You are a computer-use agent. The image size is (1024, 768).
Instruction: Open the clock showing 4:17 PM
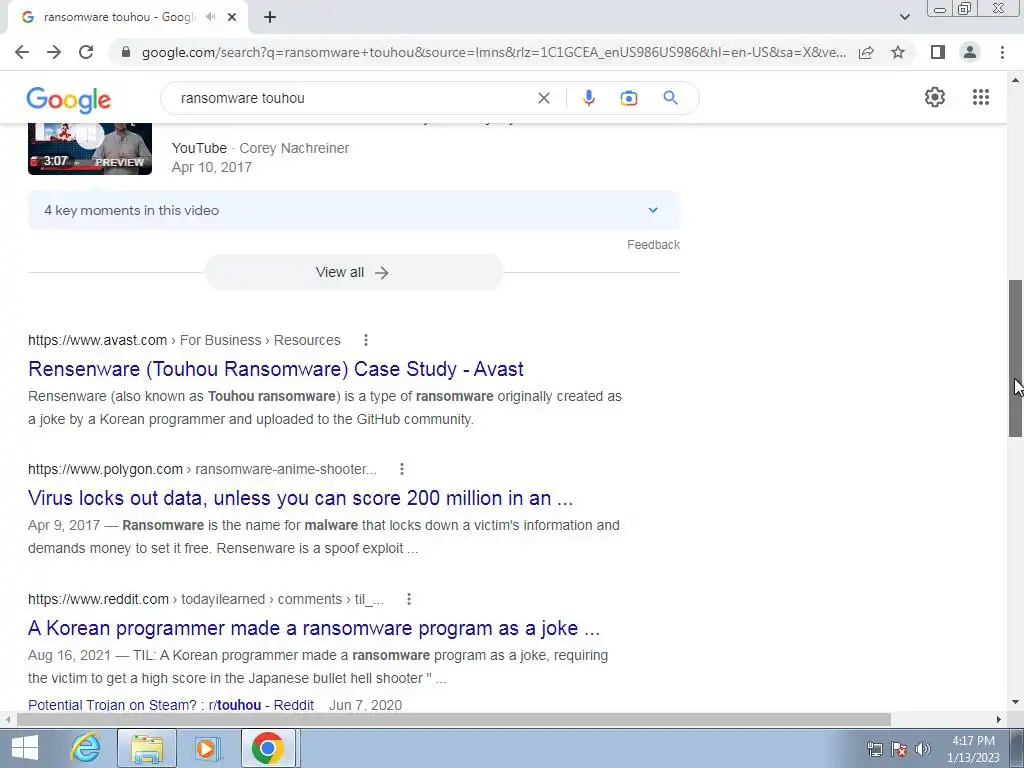pyautogui.click(x=973, y=749)
